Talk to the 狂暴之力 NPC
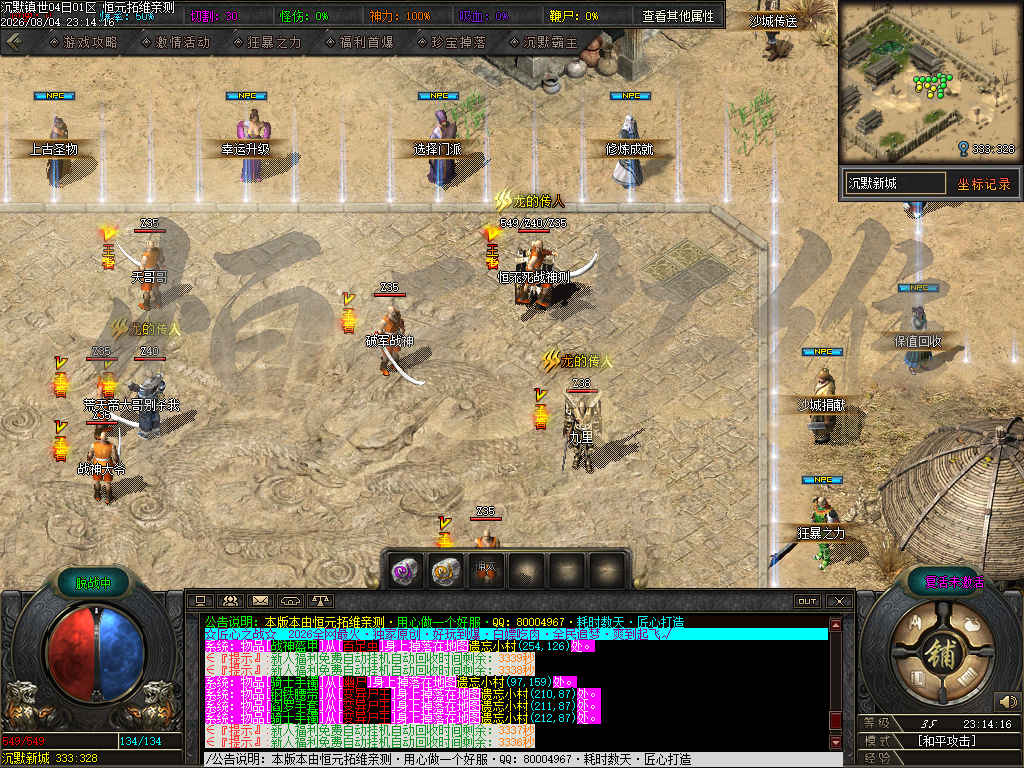Viewport: 1024px width, 768px height. (x=822, y=534)
